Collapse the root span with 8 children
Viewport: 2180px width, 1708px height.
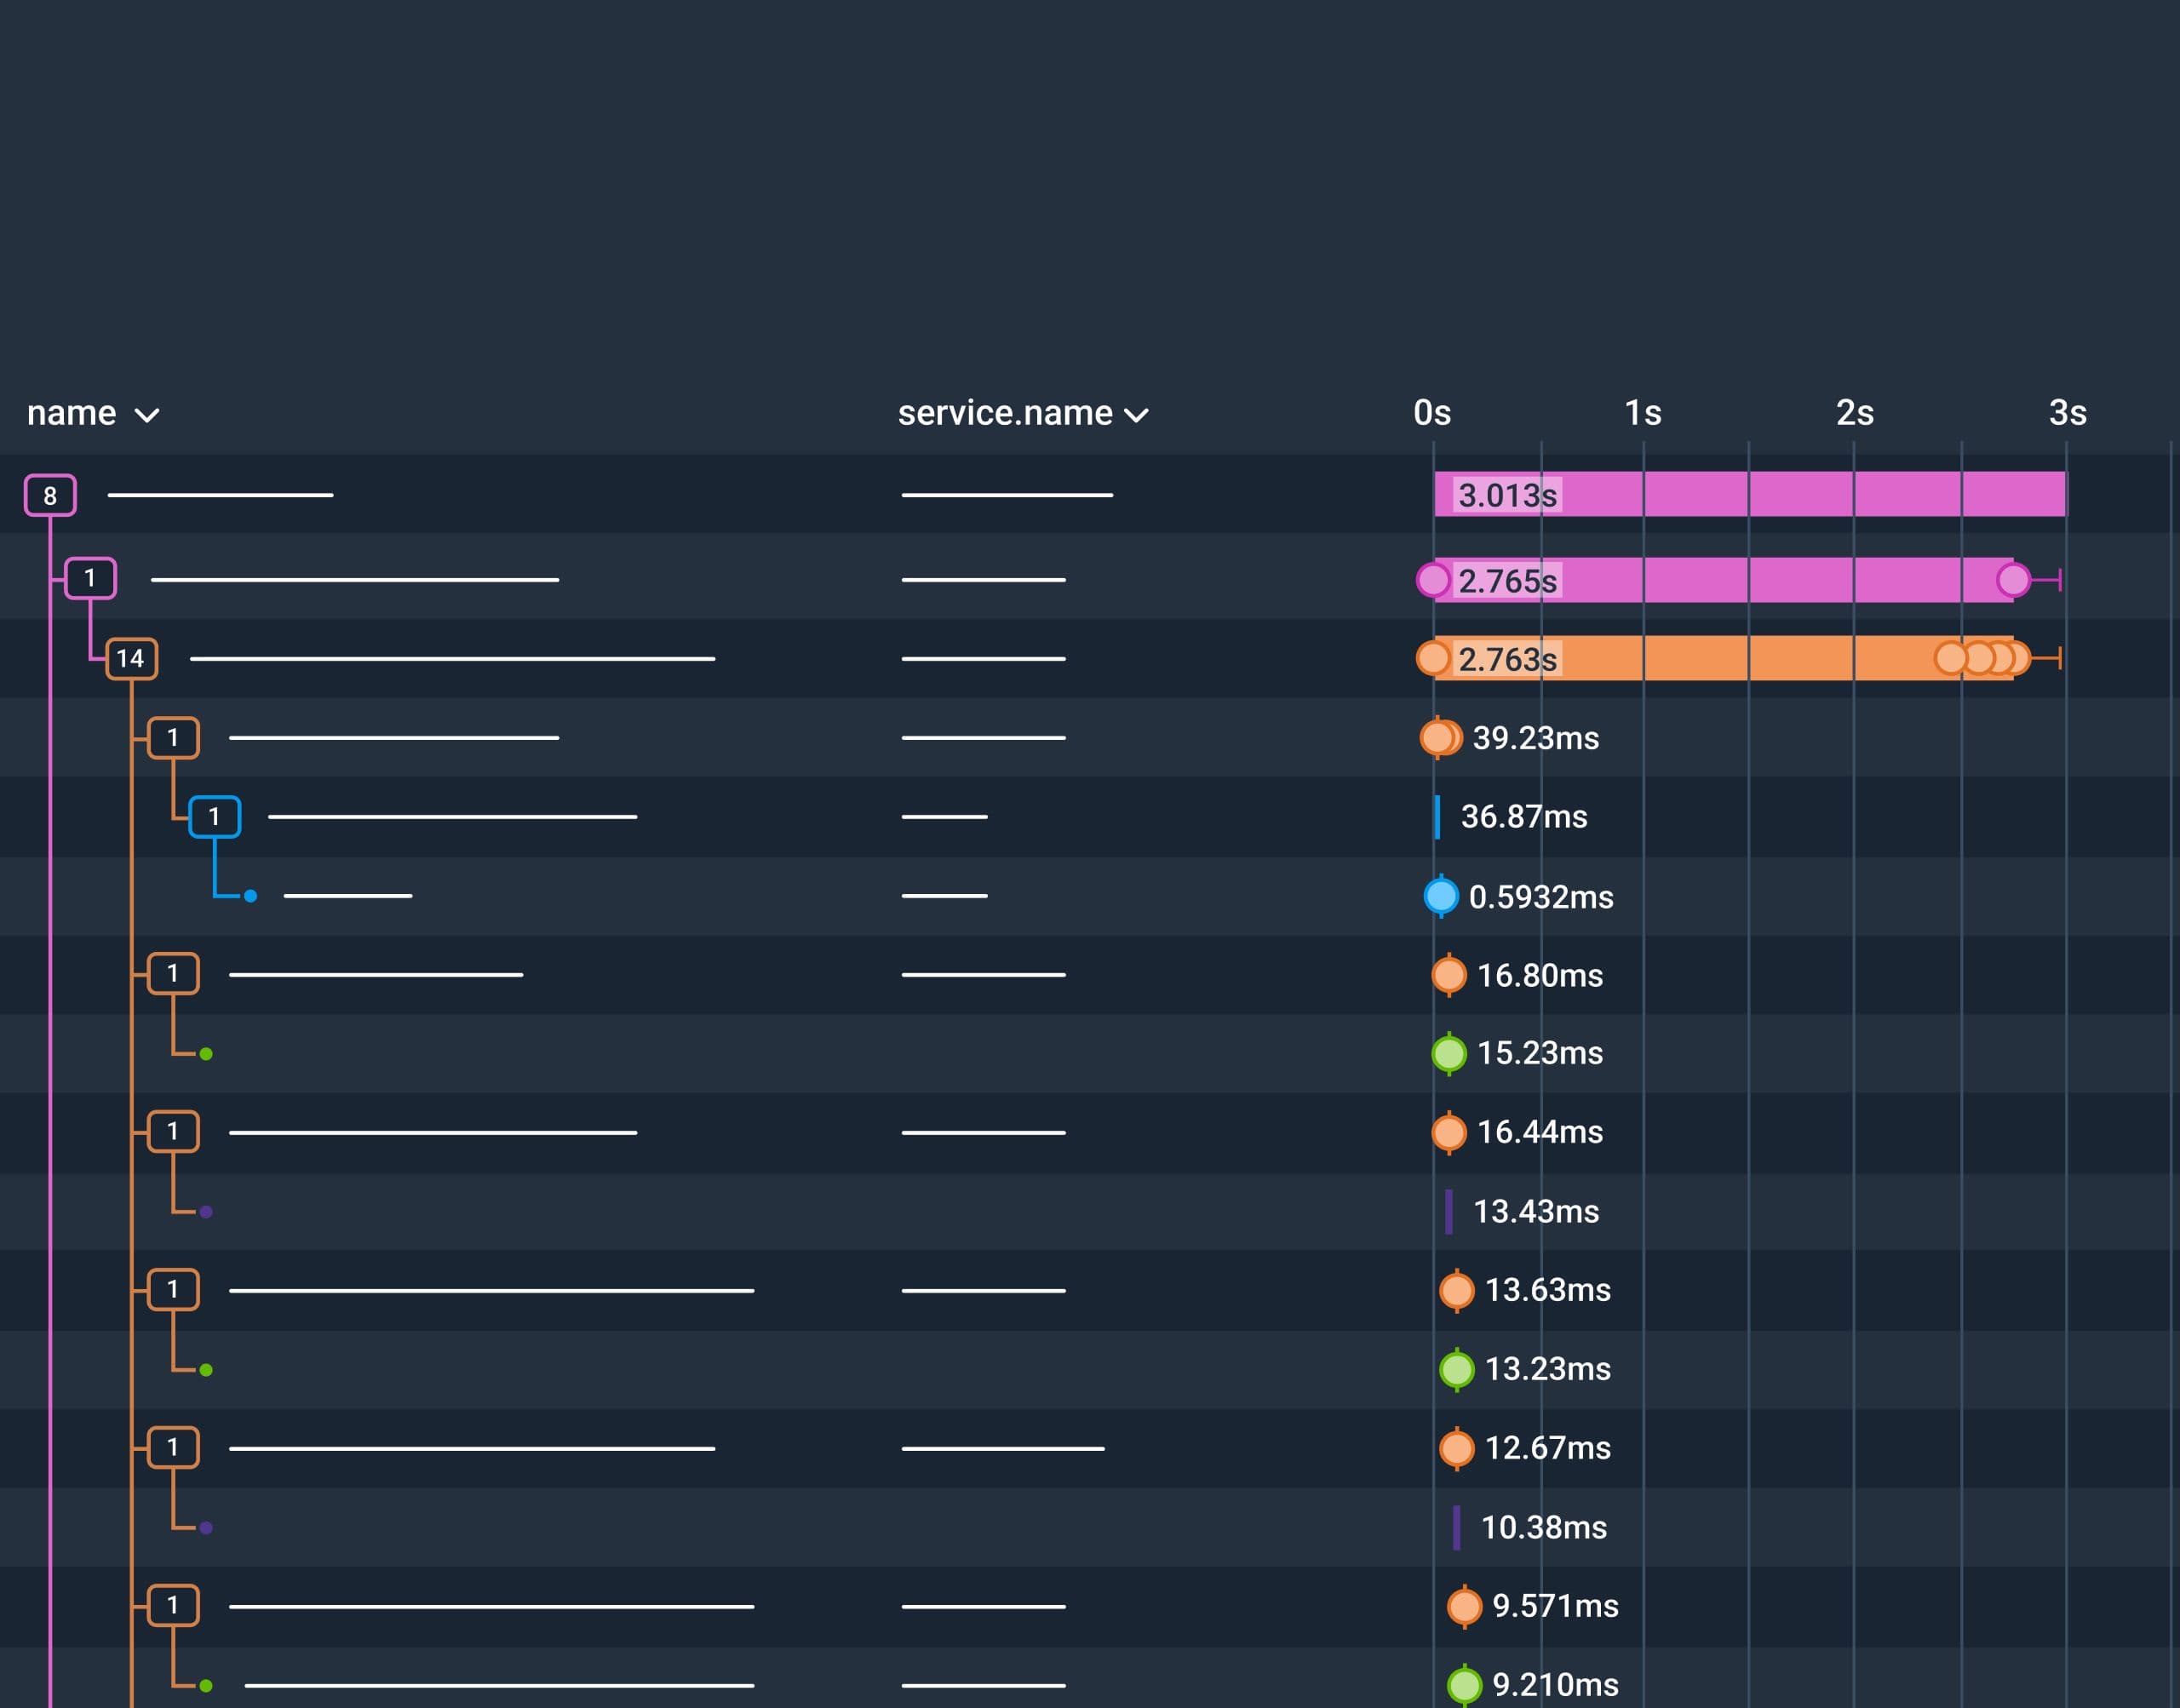[50, 495]
